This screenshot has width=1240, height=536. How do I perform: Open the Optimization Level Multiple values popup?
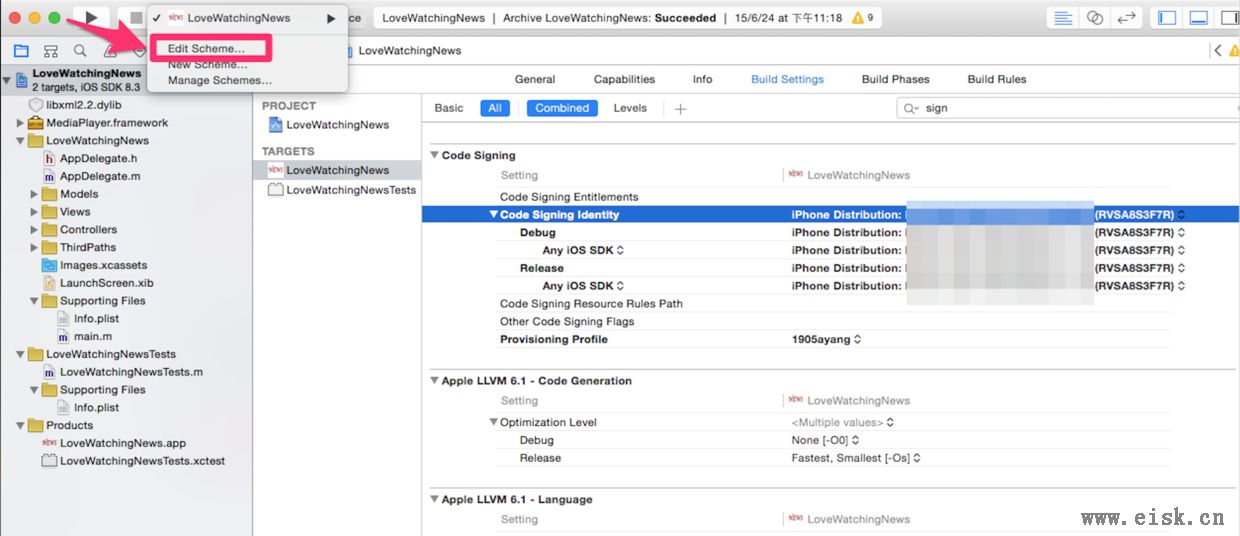[843, 422]
